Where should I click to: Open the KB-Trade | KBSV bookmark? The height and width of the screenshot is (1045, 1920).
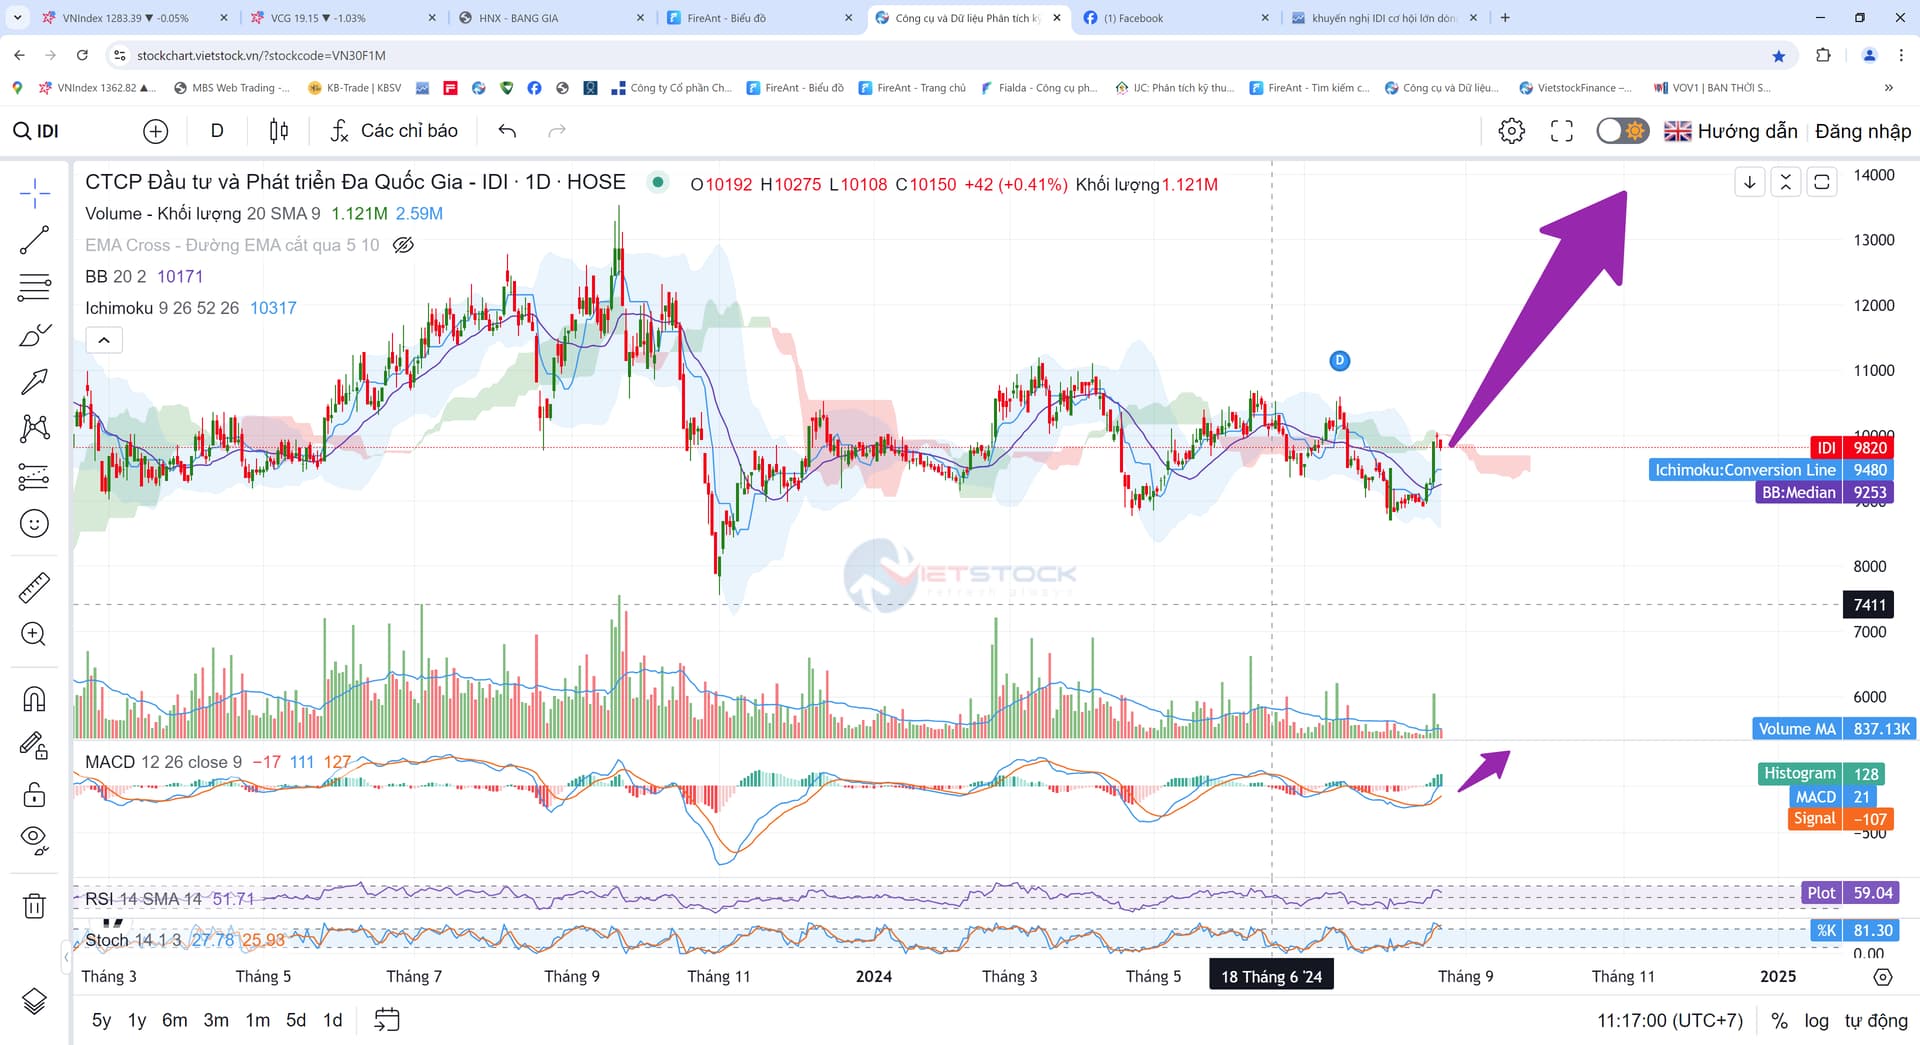(x=355, y=88)
